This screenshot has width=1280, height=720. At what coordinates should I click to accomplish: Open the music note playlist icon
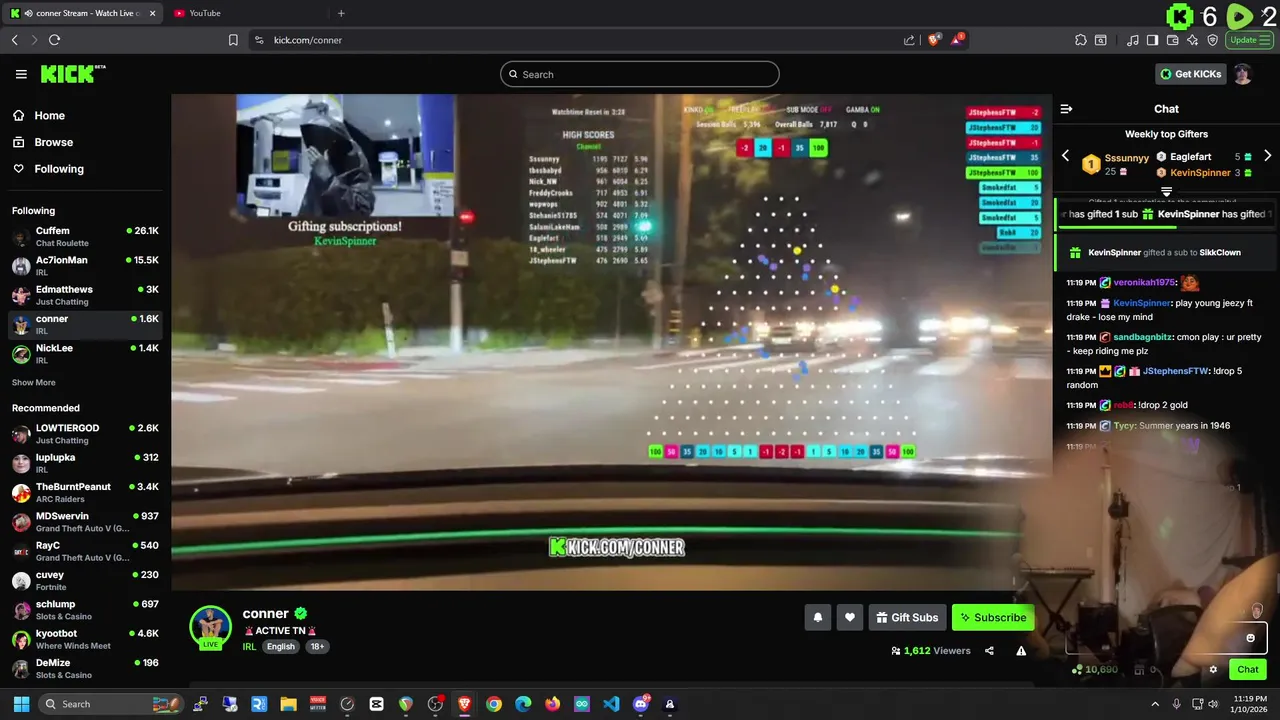pyautogui.click(x=1132, y=40)
